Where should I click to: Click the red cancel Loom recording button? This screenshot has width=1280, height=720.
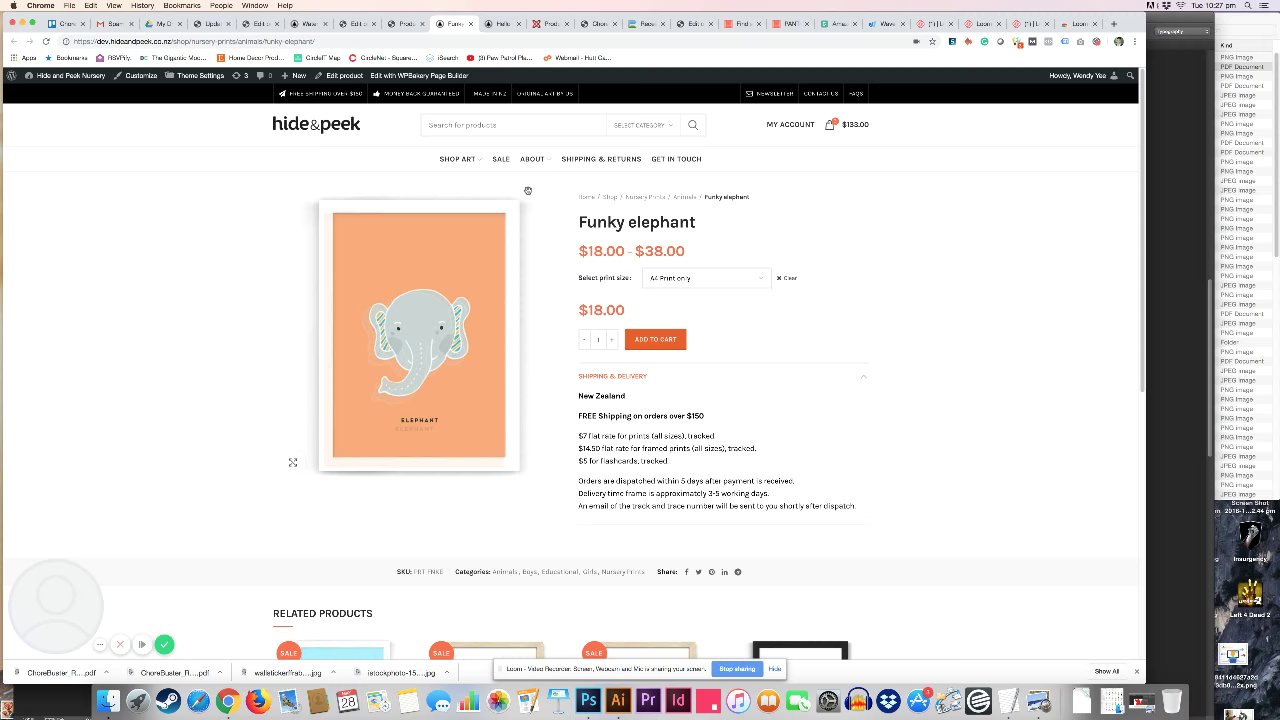click(x=119, y=645)
